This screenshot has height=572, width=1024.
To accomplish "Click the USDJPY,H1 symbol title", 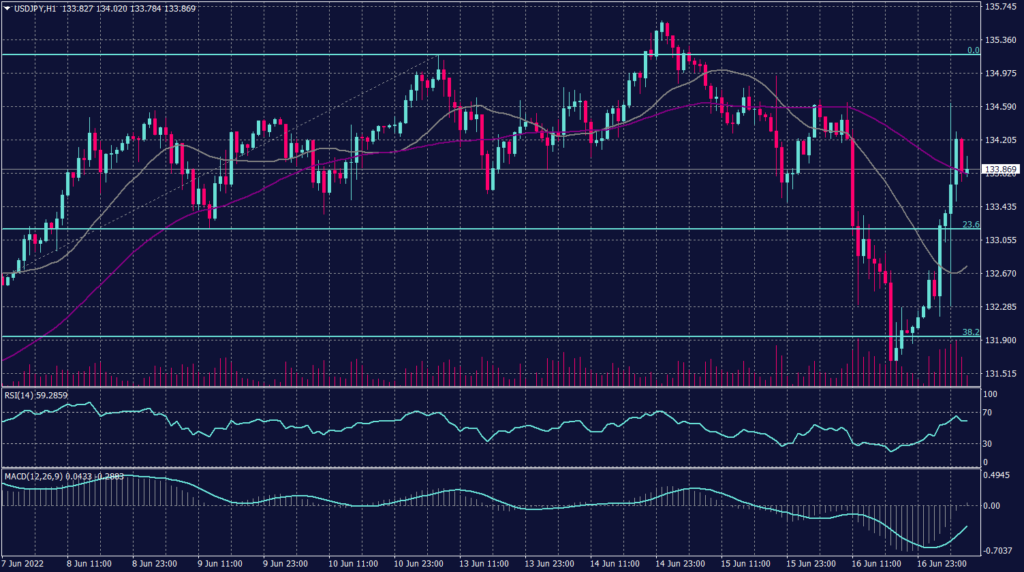I will [x=37, y=8].
